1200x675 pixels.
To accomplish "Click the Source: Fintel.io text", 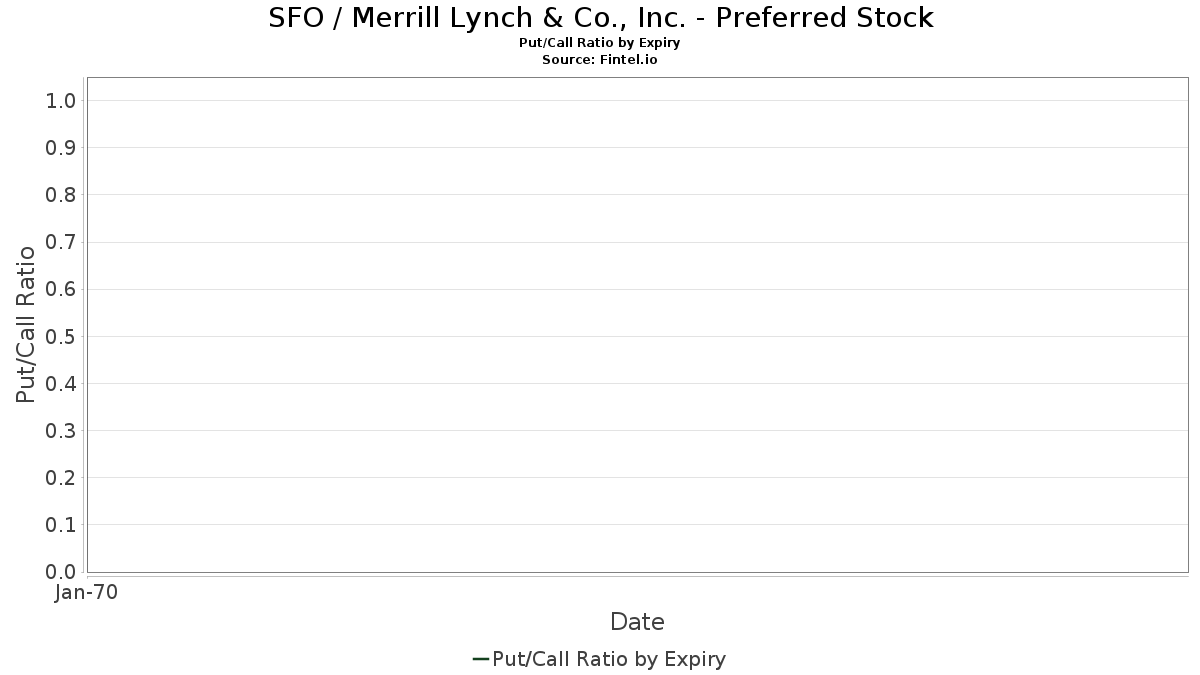I will (600, 60).
